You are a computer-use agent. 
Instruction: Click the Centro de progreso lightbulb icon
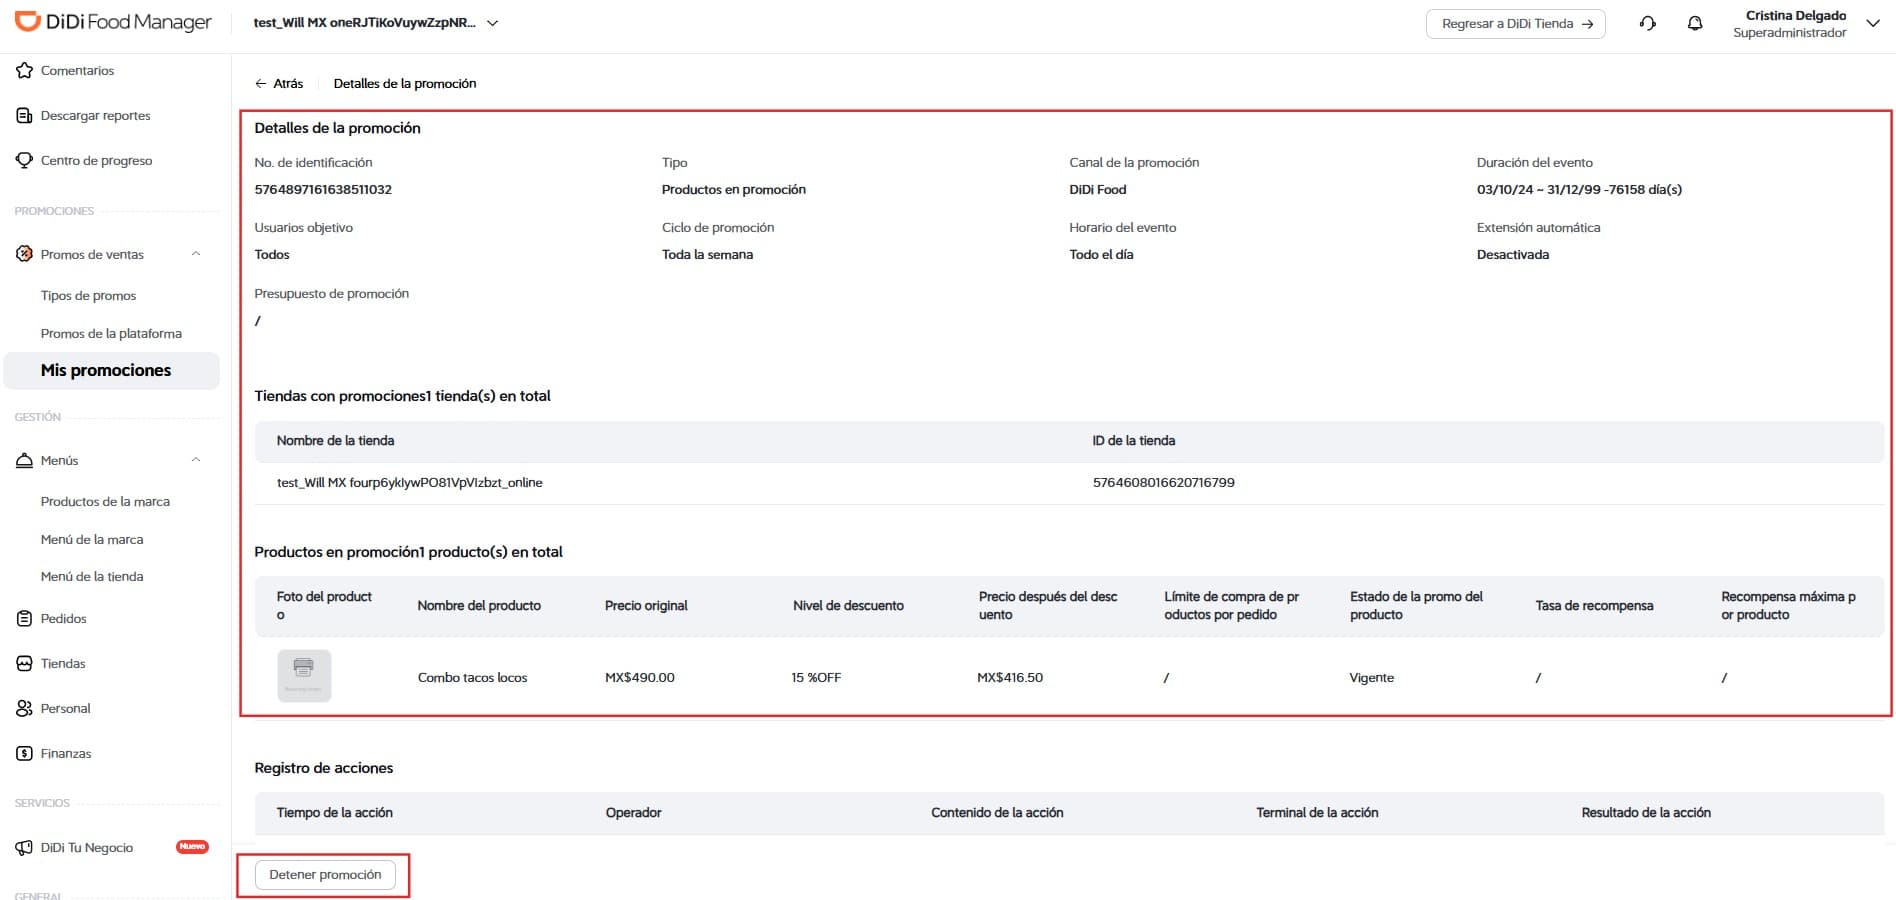pyautogui.click(x=24, y=160)
